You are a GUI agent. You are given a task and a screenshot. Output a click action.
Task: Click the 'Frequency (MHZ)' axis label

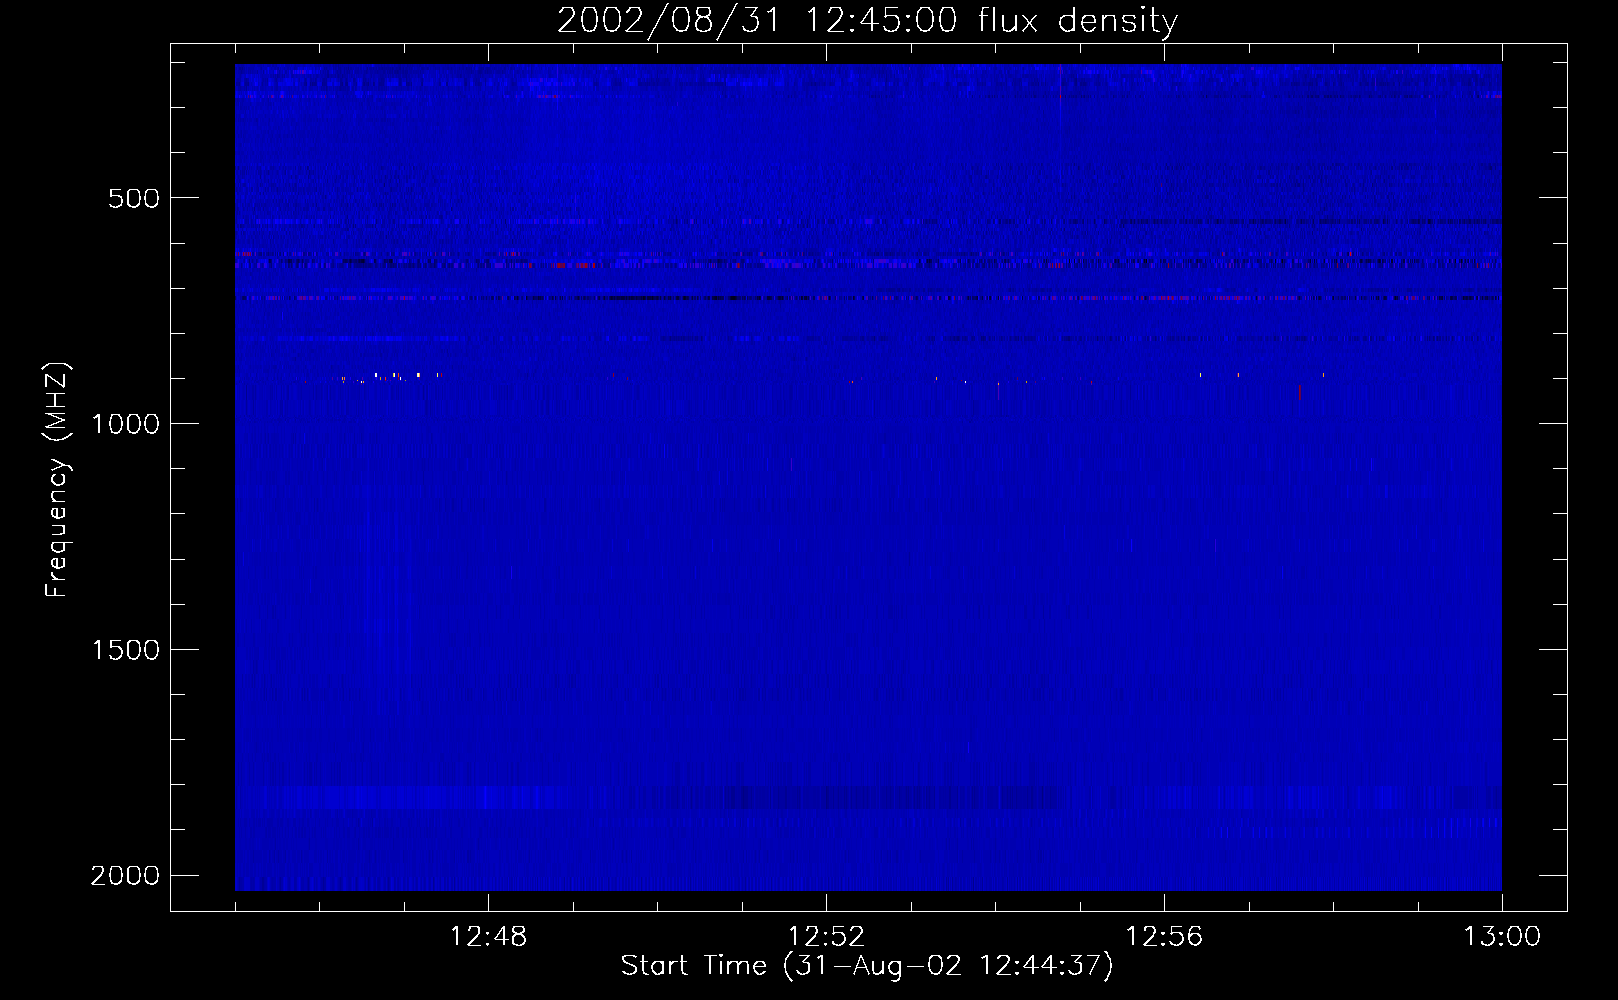click(57, 480)
